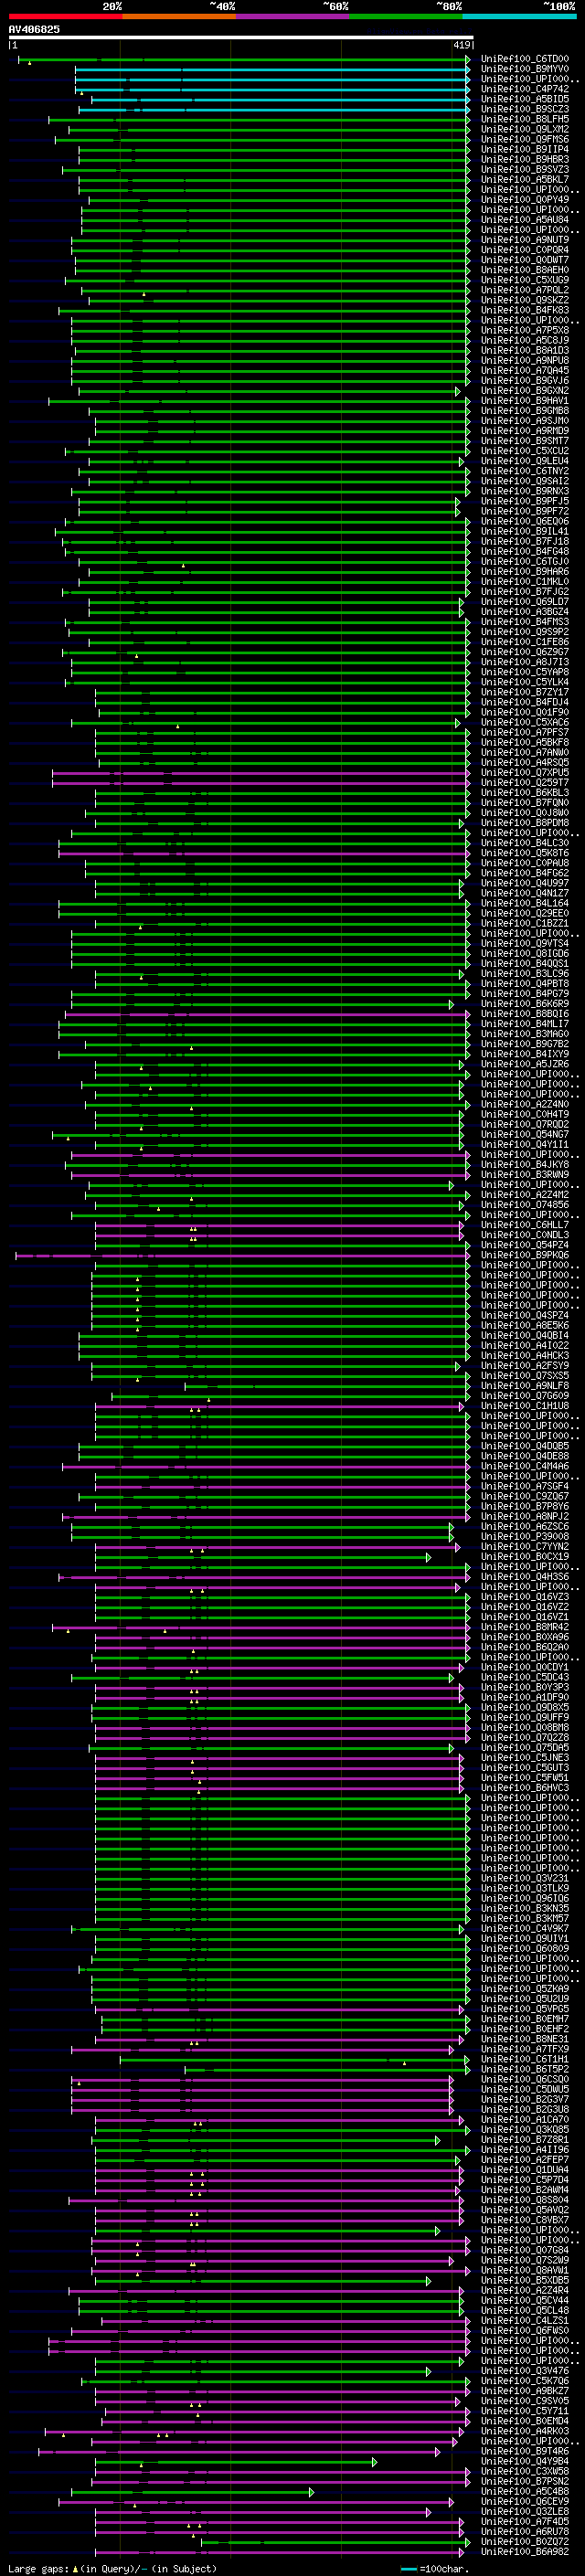Select the UniRef100_Q9LXM2 label
The width and height of the screenshot is (585, 2576).
524,129
